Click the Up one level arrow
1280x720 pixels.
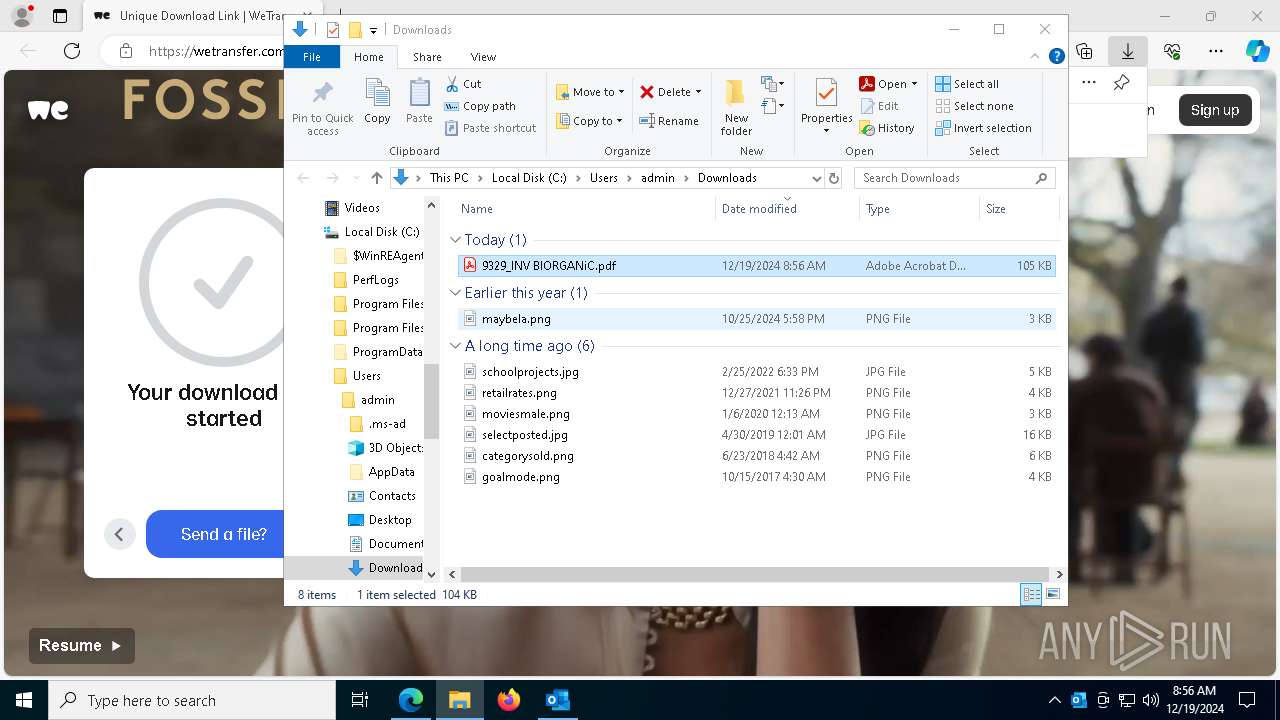pyautogui.click(x=376, y=178)
